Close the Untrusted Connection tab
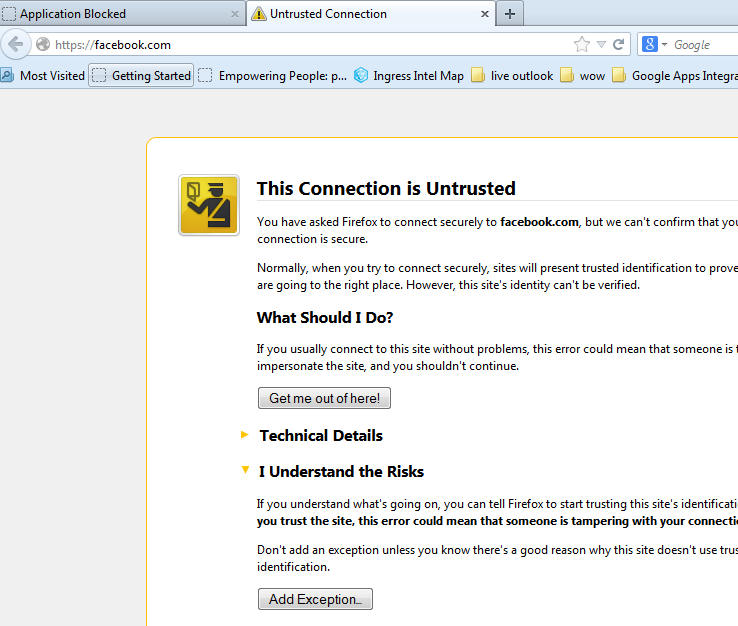 point(485,14)
